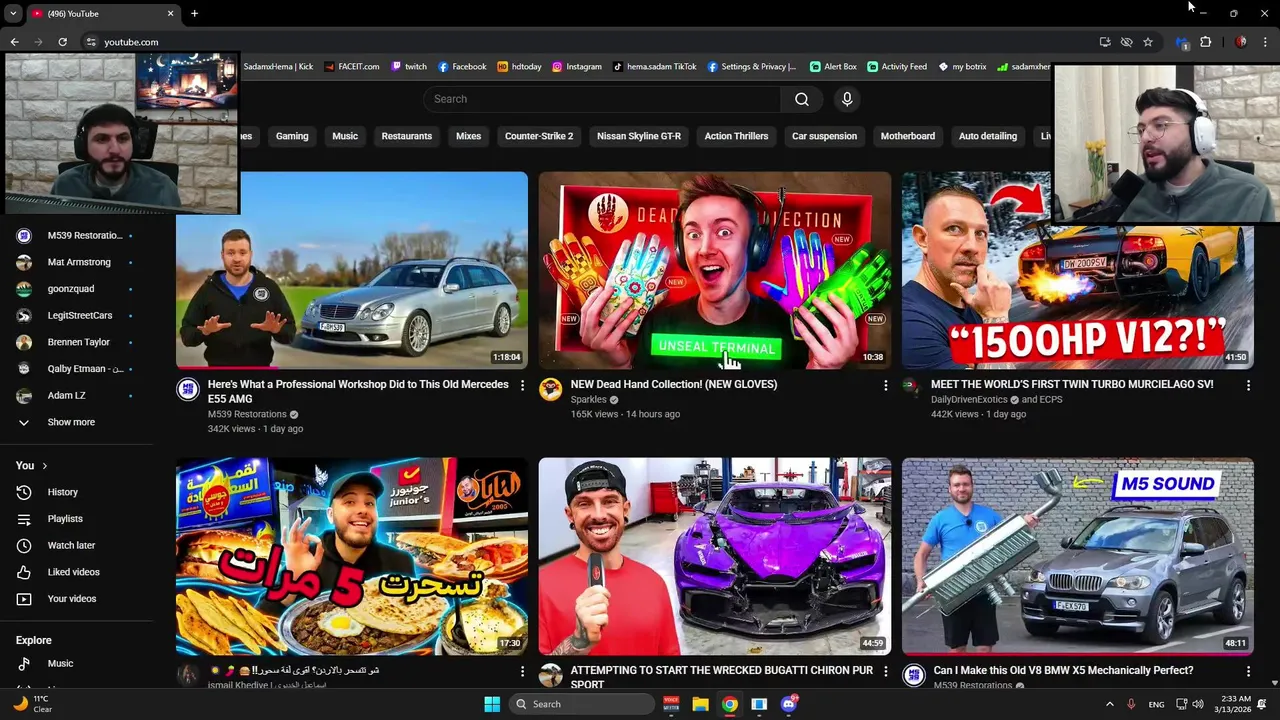Expand the You section chevron
This screenshot has width=1280, height=720.
(44, 466)
